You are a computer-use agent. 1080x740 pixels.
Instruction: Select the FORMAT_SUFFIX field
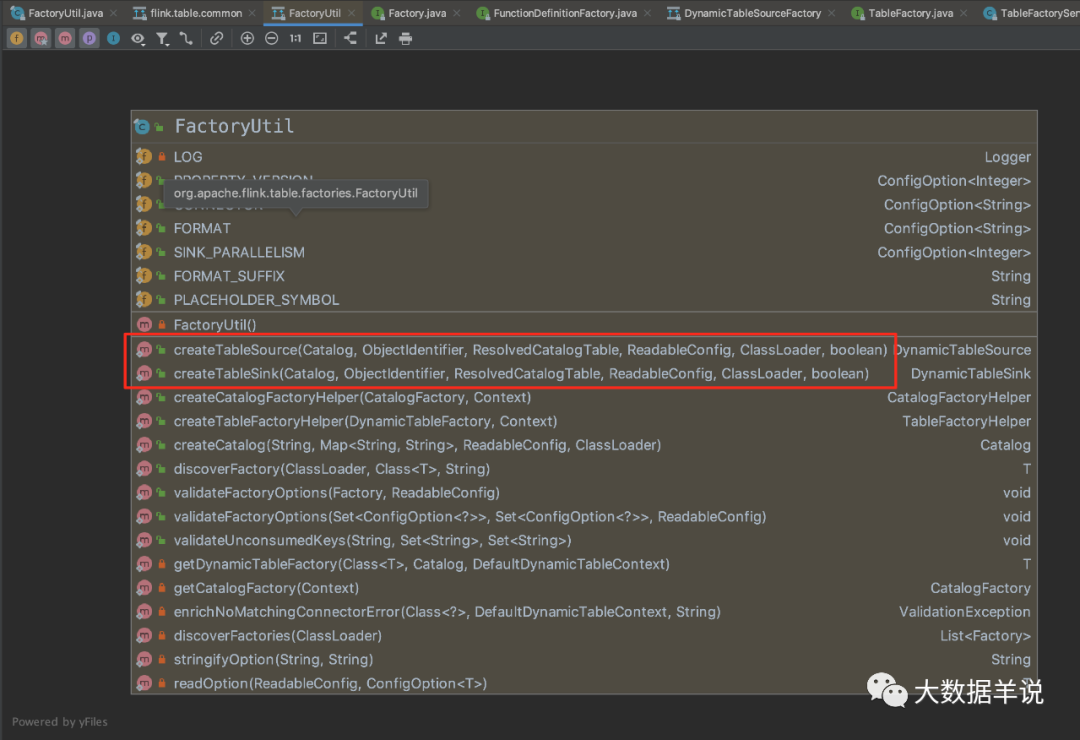point(584,276)
